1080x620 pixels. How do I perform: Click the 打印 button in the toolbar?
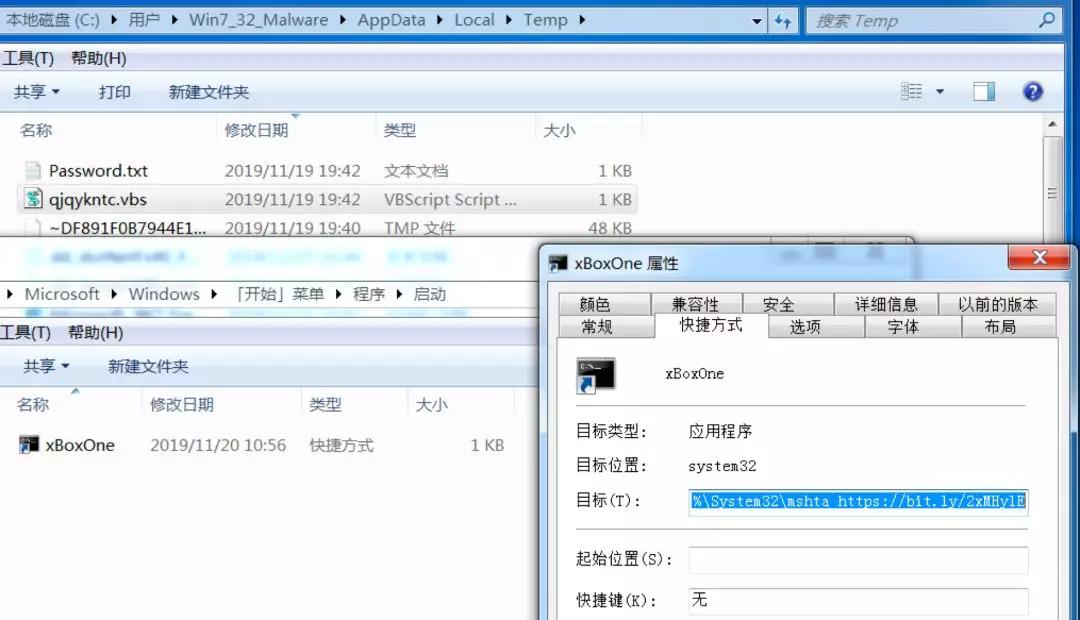tap(114, 91)
